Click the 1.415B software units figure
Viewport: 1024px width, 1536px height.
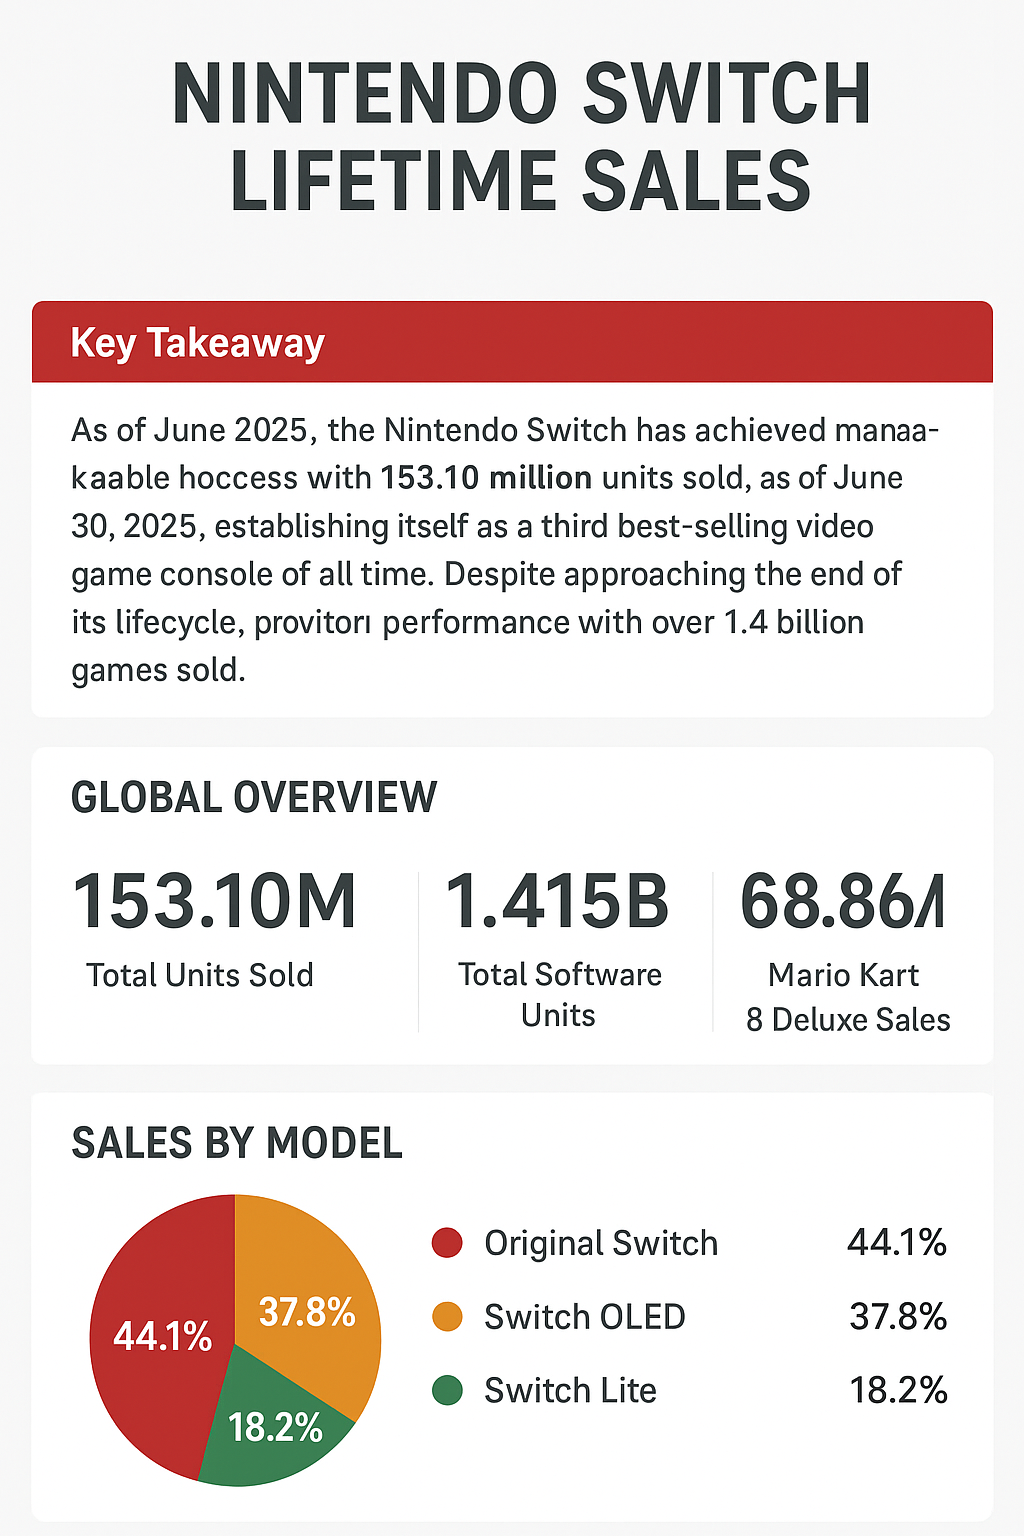tap(557, 902)
